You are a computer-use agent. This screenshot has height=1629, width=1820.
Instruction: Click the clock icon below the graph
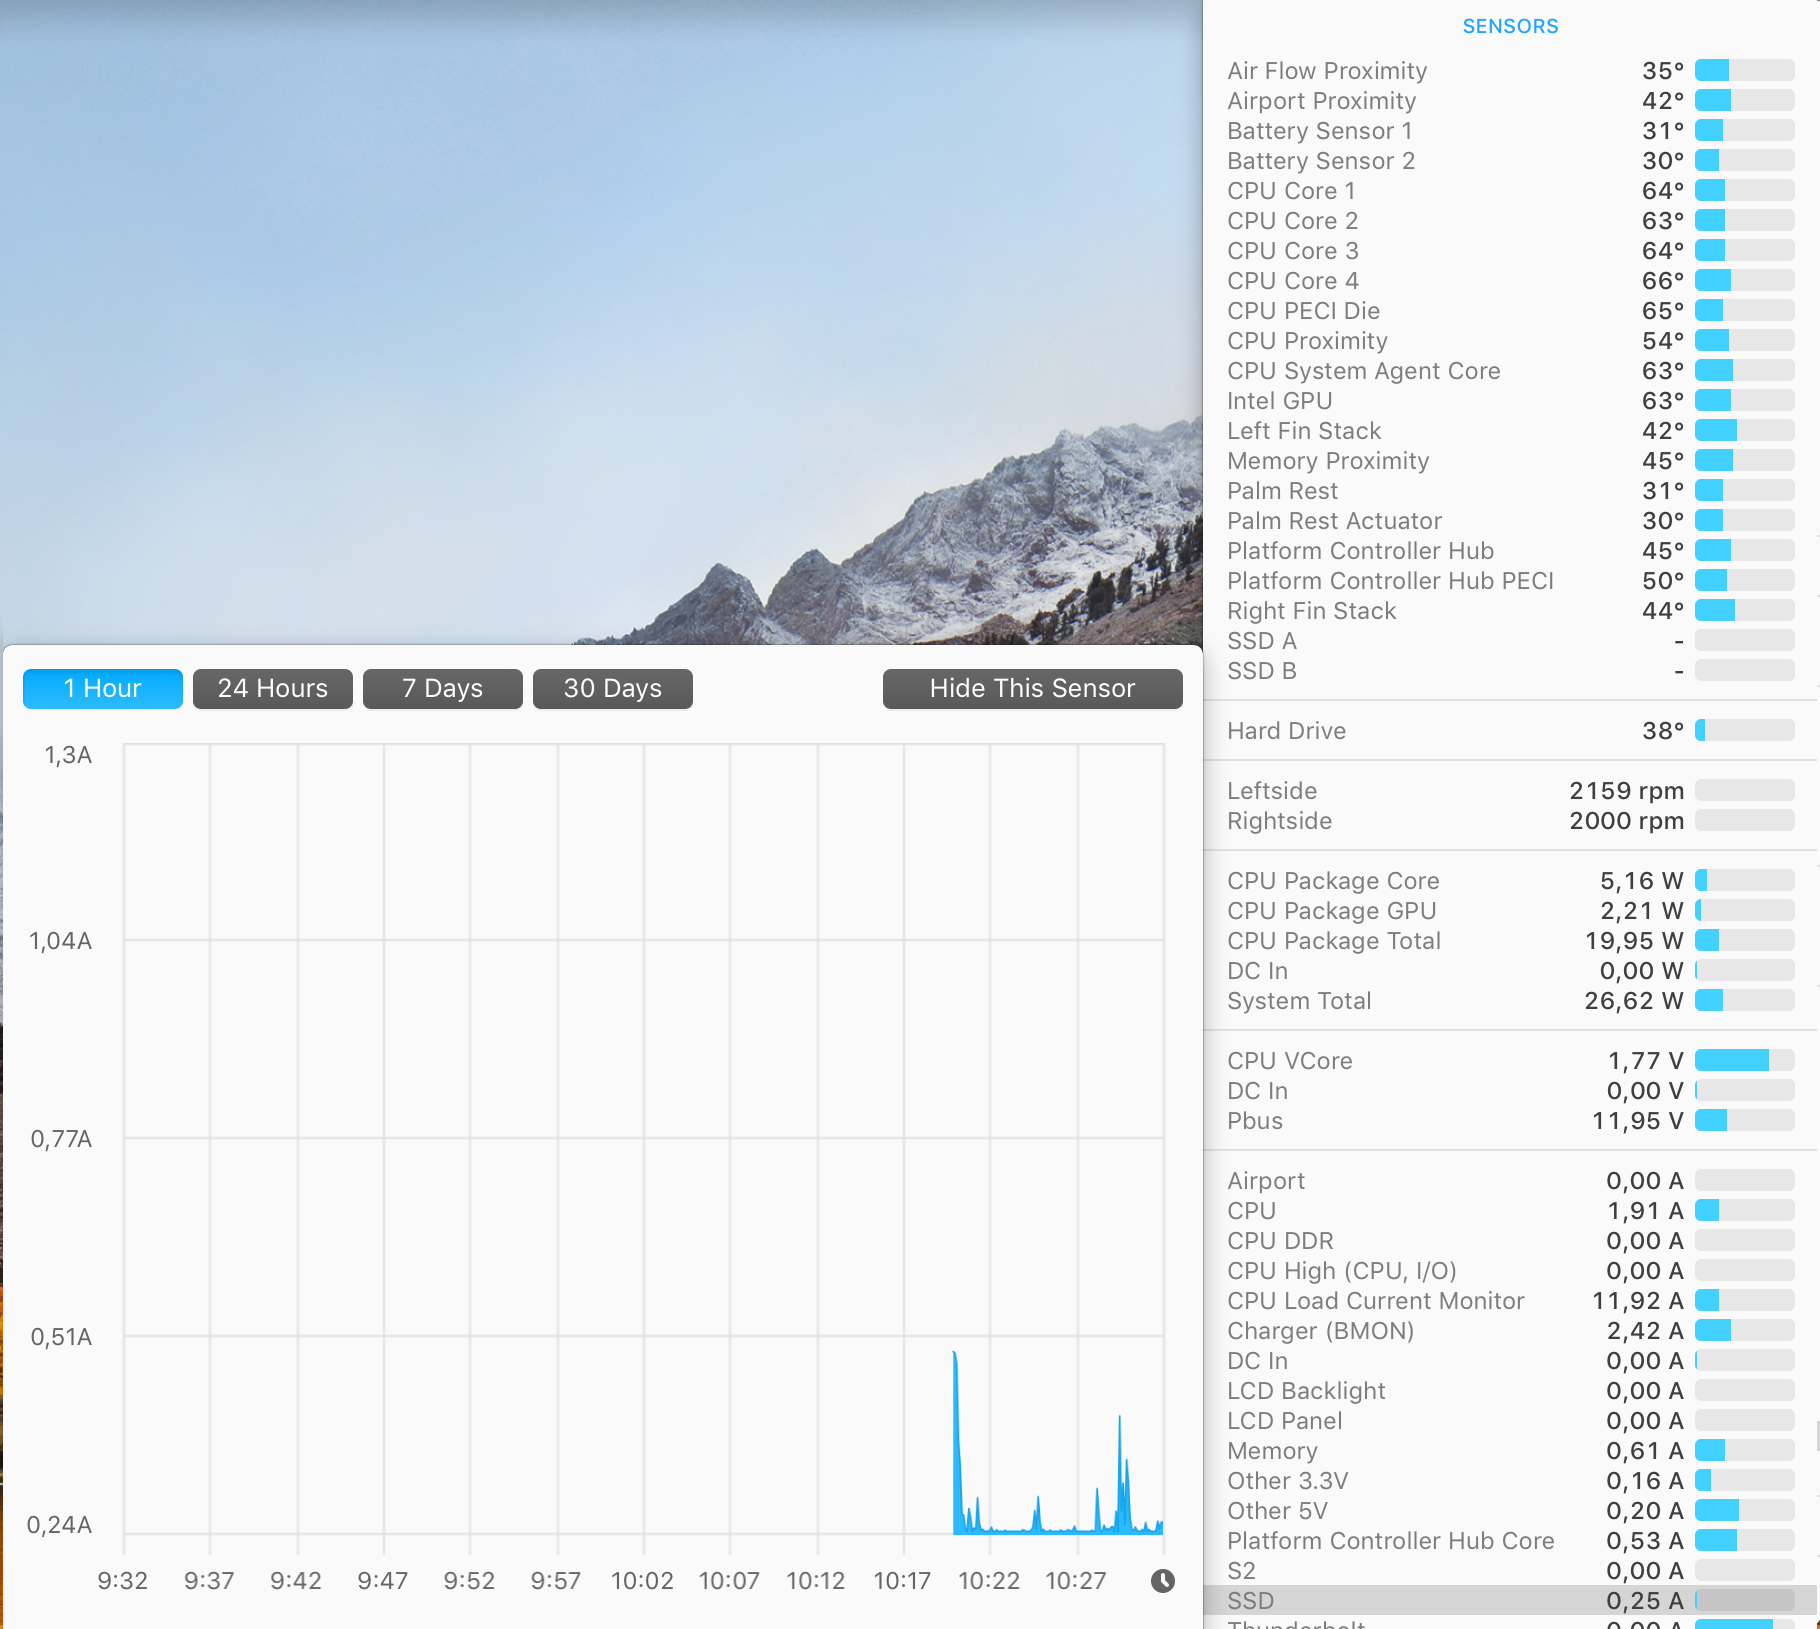(x=1163, y=1581)
